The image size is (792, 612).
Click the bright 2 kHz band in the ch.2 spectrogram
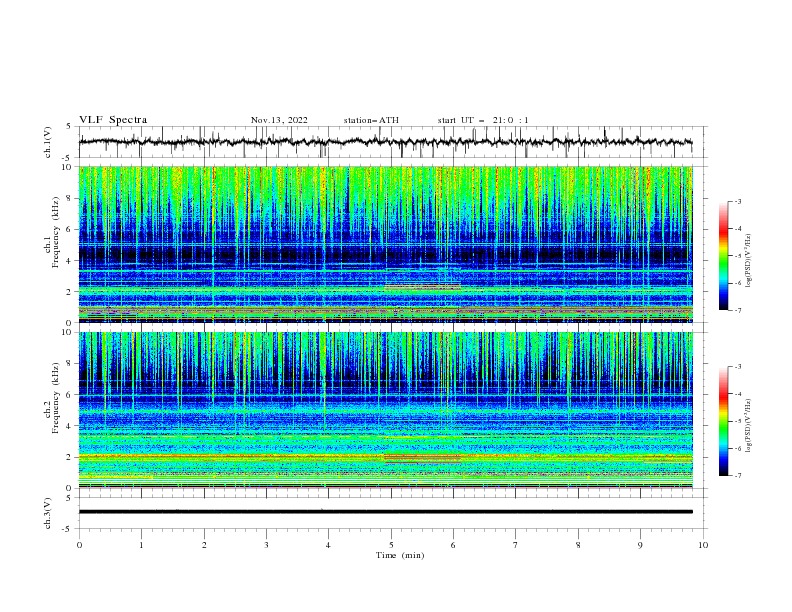click(x=385, y=457)
